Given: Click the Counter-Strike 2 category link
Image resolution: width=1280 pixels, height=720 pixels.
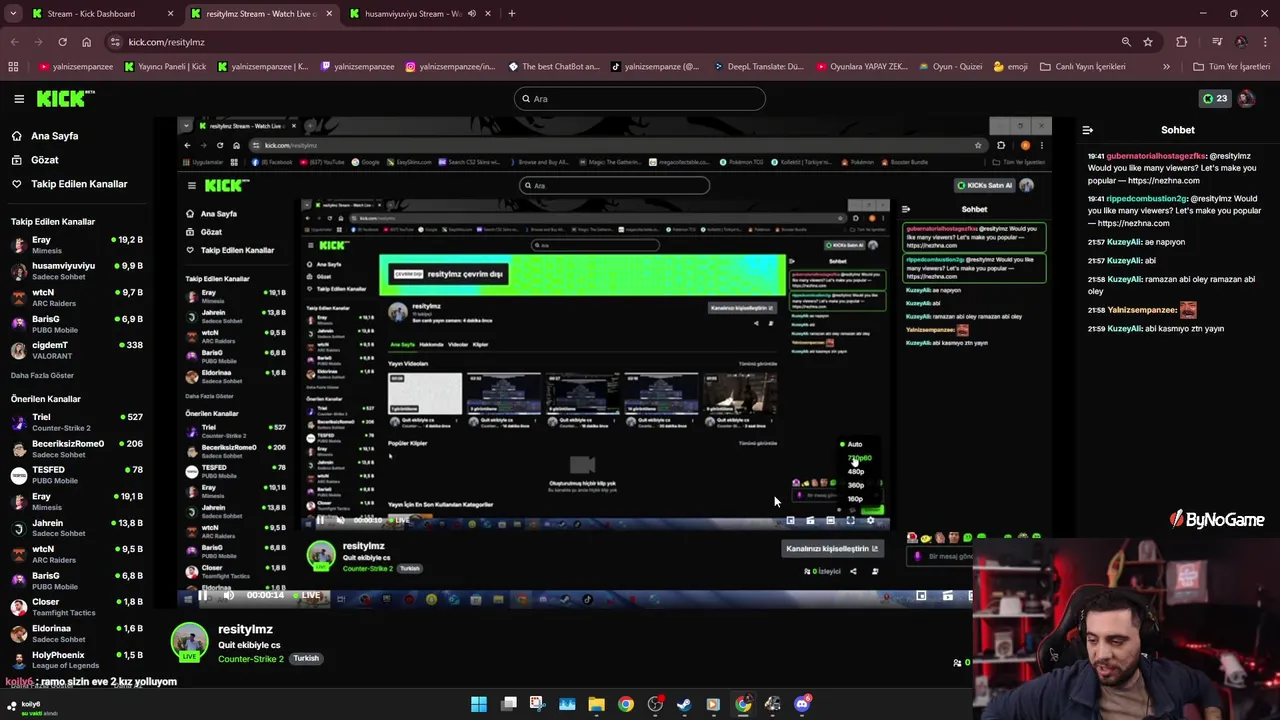Looking at the screenshot, I should [x=251, y=659].
